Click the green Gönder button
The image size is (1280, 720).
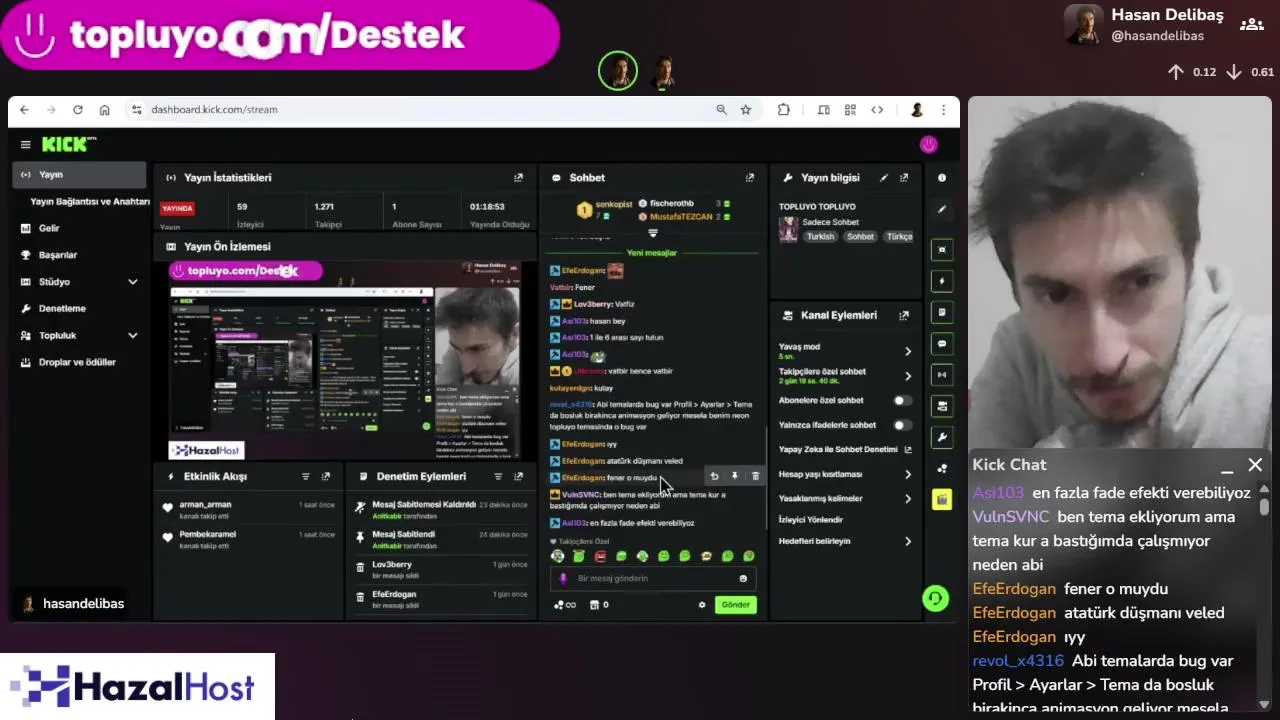[736, 605]
